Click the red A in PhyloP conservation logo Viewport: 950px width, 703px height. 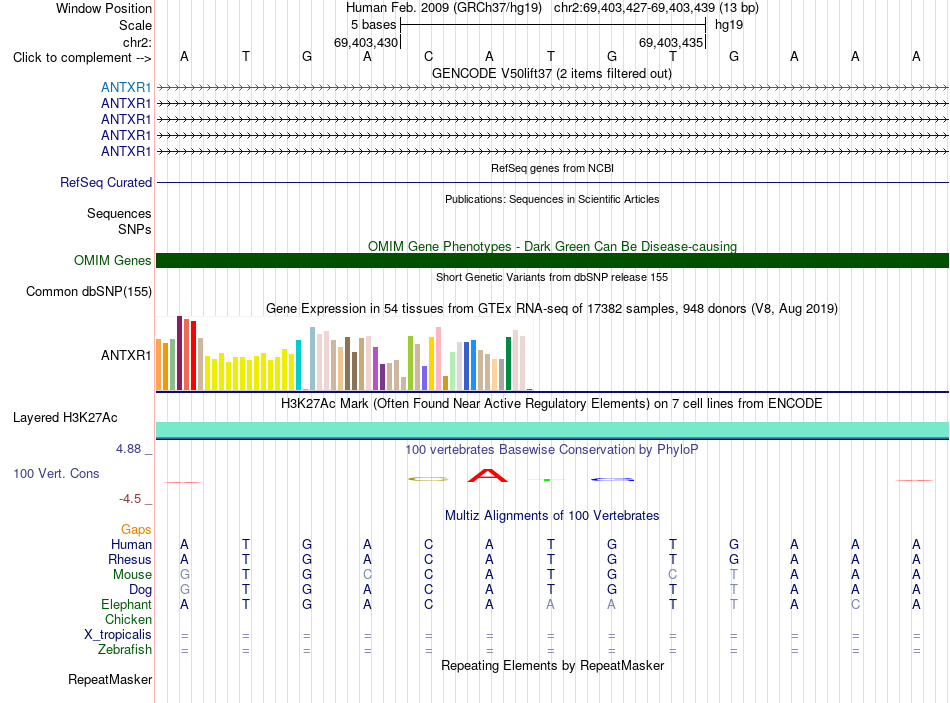pyautogui.click(x=488, y=476)
